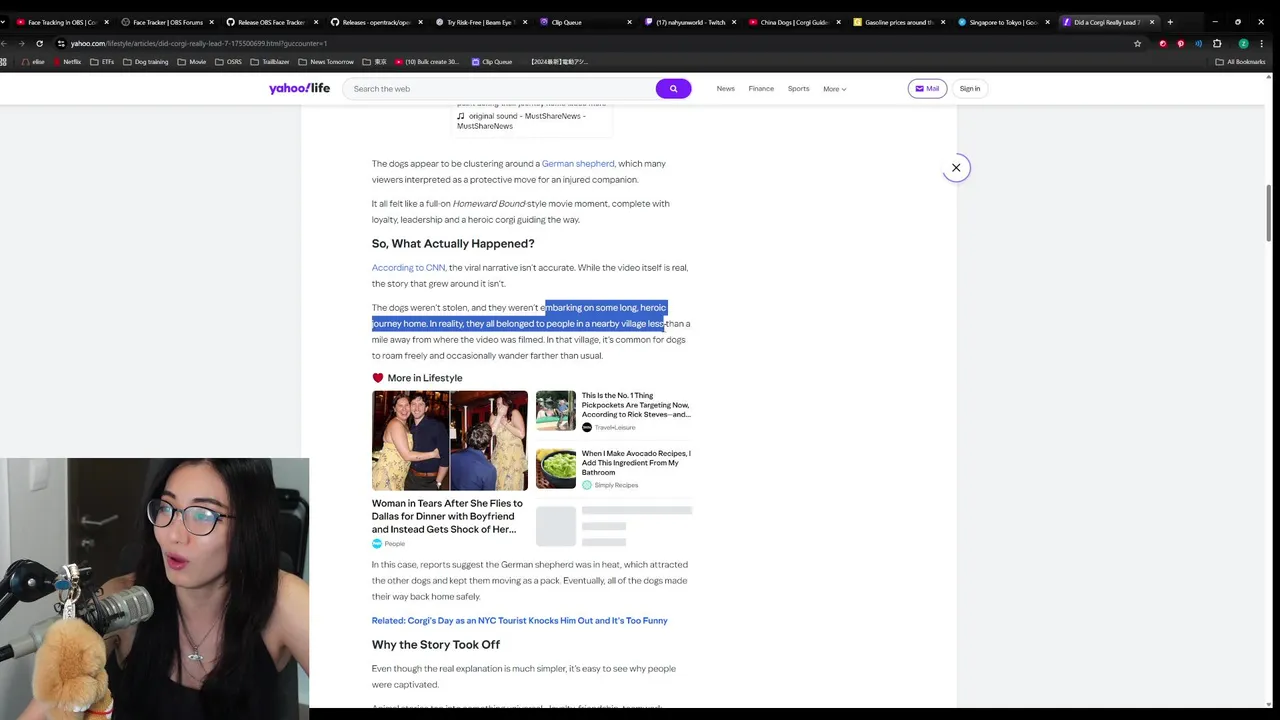Open the OSRS bookmark folder
Image resolution: width=1280 pixels, height=720 pixels.
click(228, 62)
